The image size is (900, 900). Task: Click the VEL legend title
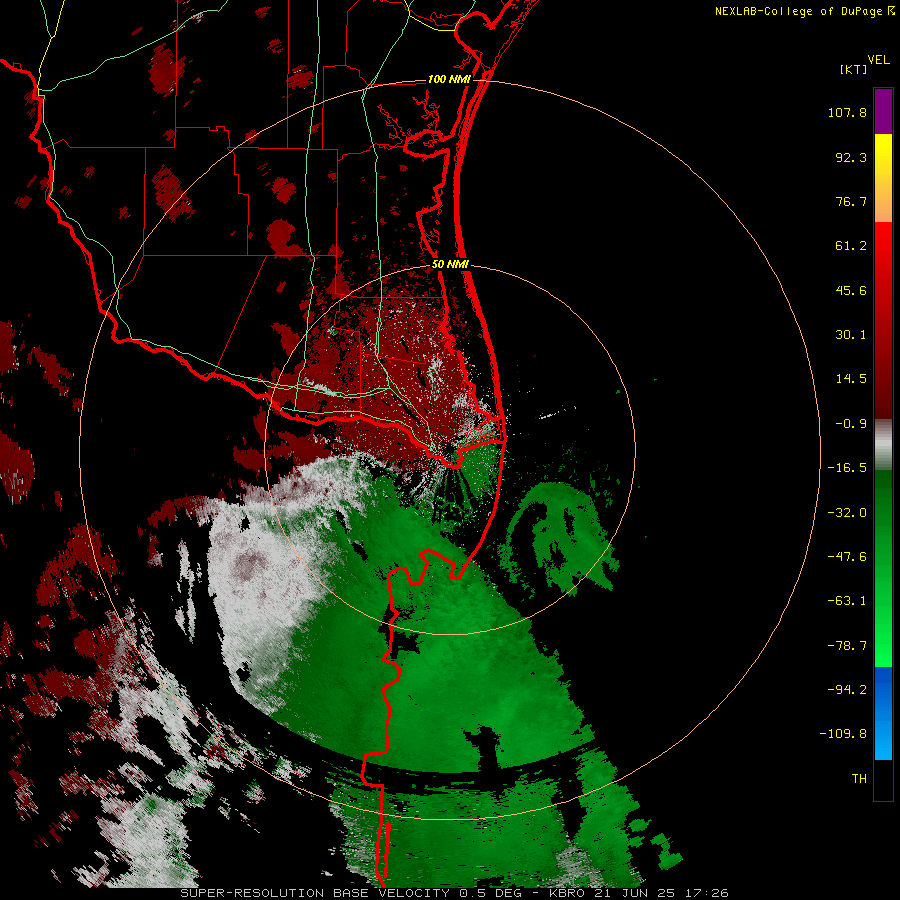click(x=878, y=60)
